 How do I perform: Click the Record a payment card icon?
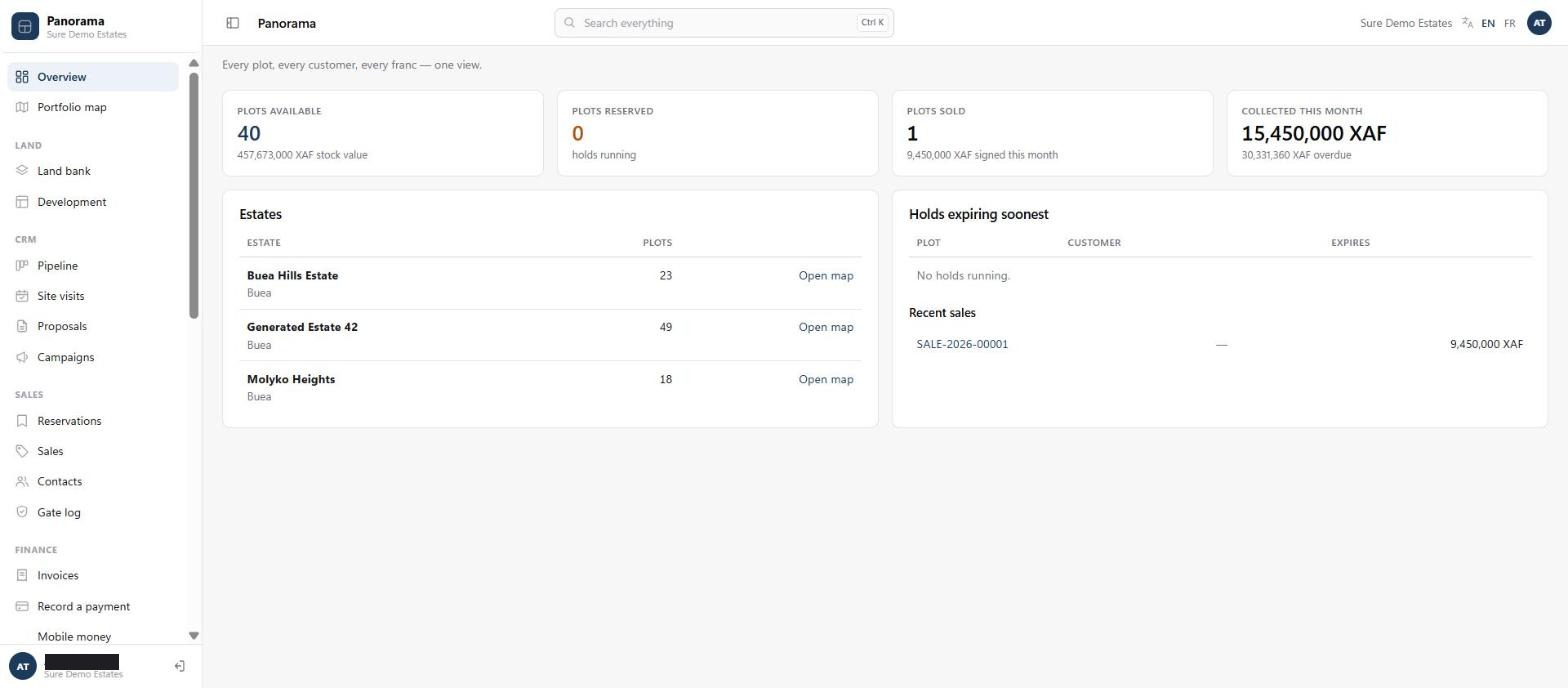point(22,606)
